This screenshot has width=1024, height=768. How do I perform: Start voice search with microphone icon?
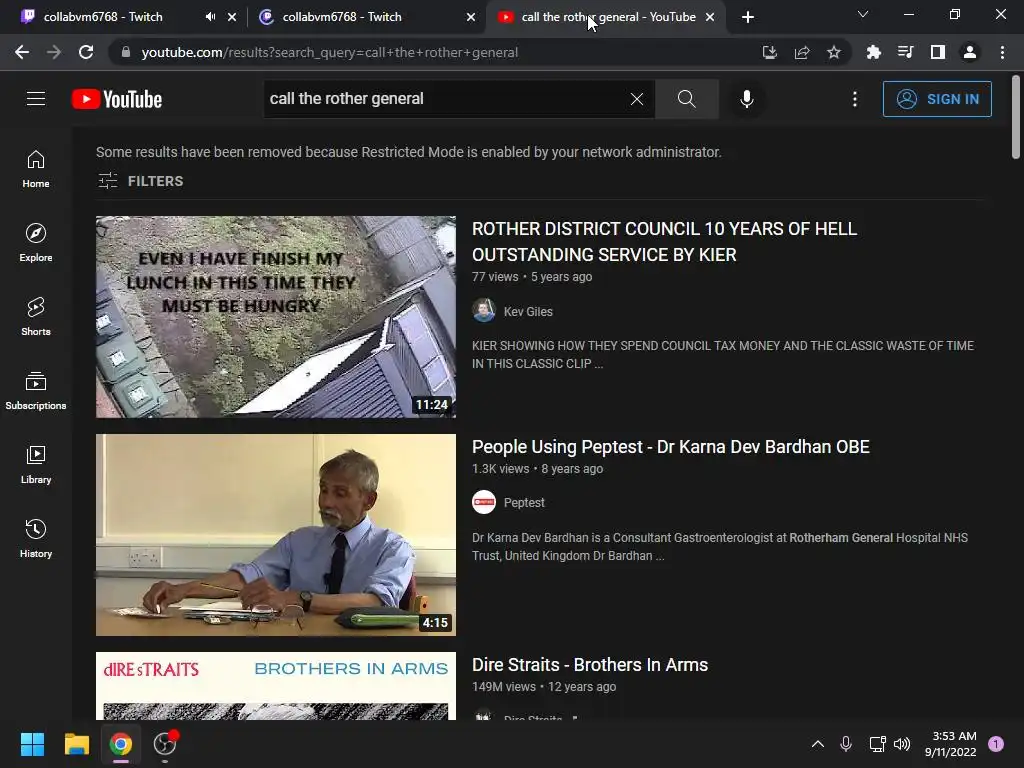pyautogui.click(x=747, y=99)
